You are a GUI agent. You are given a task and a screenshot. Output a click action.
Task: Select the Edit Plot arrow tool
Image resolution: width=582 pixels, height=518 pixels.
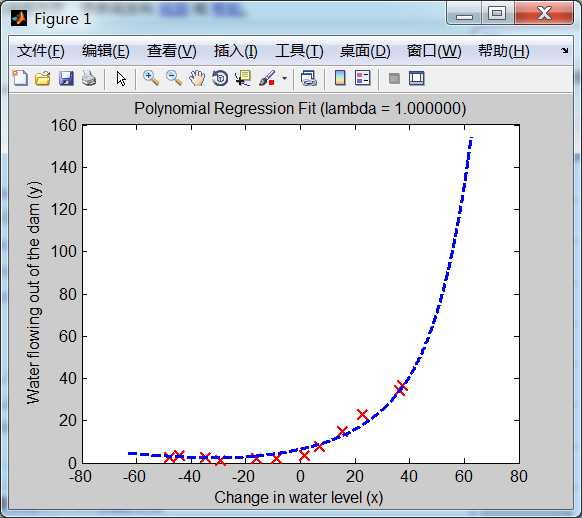point(121,79)
